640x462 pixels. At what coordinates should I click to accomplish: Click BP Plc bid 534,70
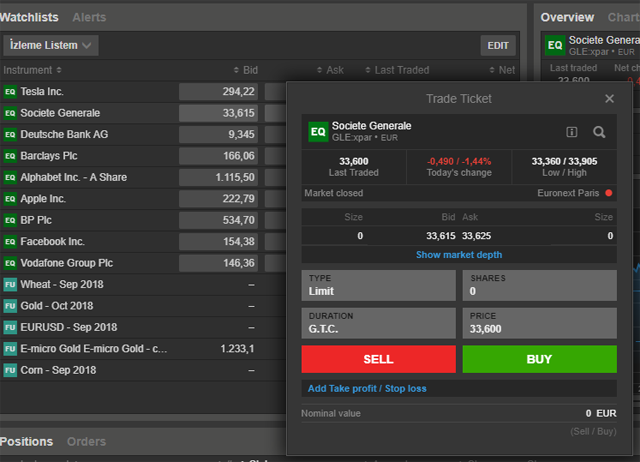click(218, 220)
